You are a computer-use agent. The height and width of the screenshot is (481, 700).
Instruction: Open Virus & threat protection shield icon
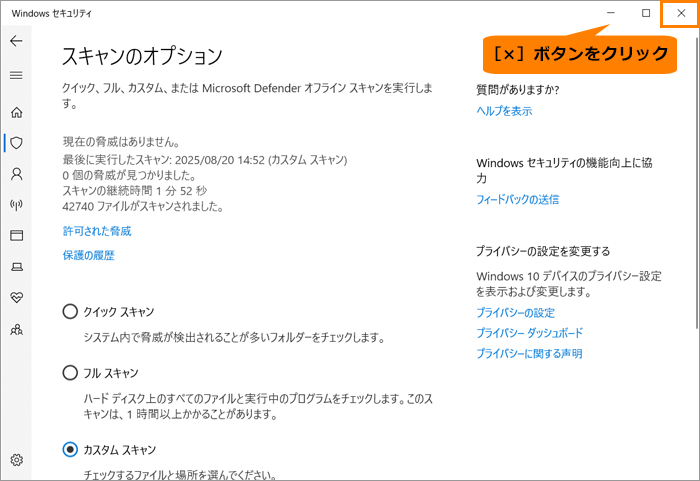point(17,143)
